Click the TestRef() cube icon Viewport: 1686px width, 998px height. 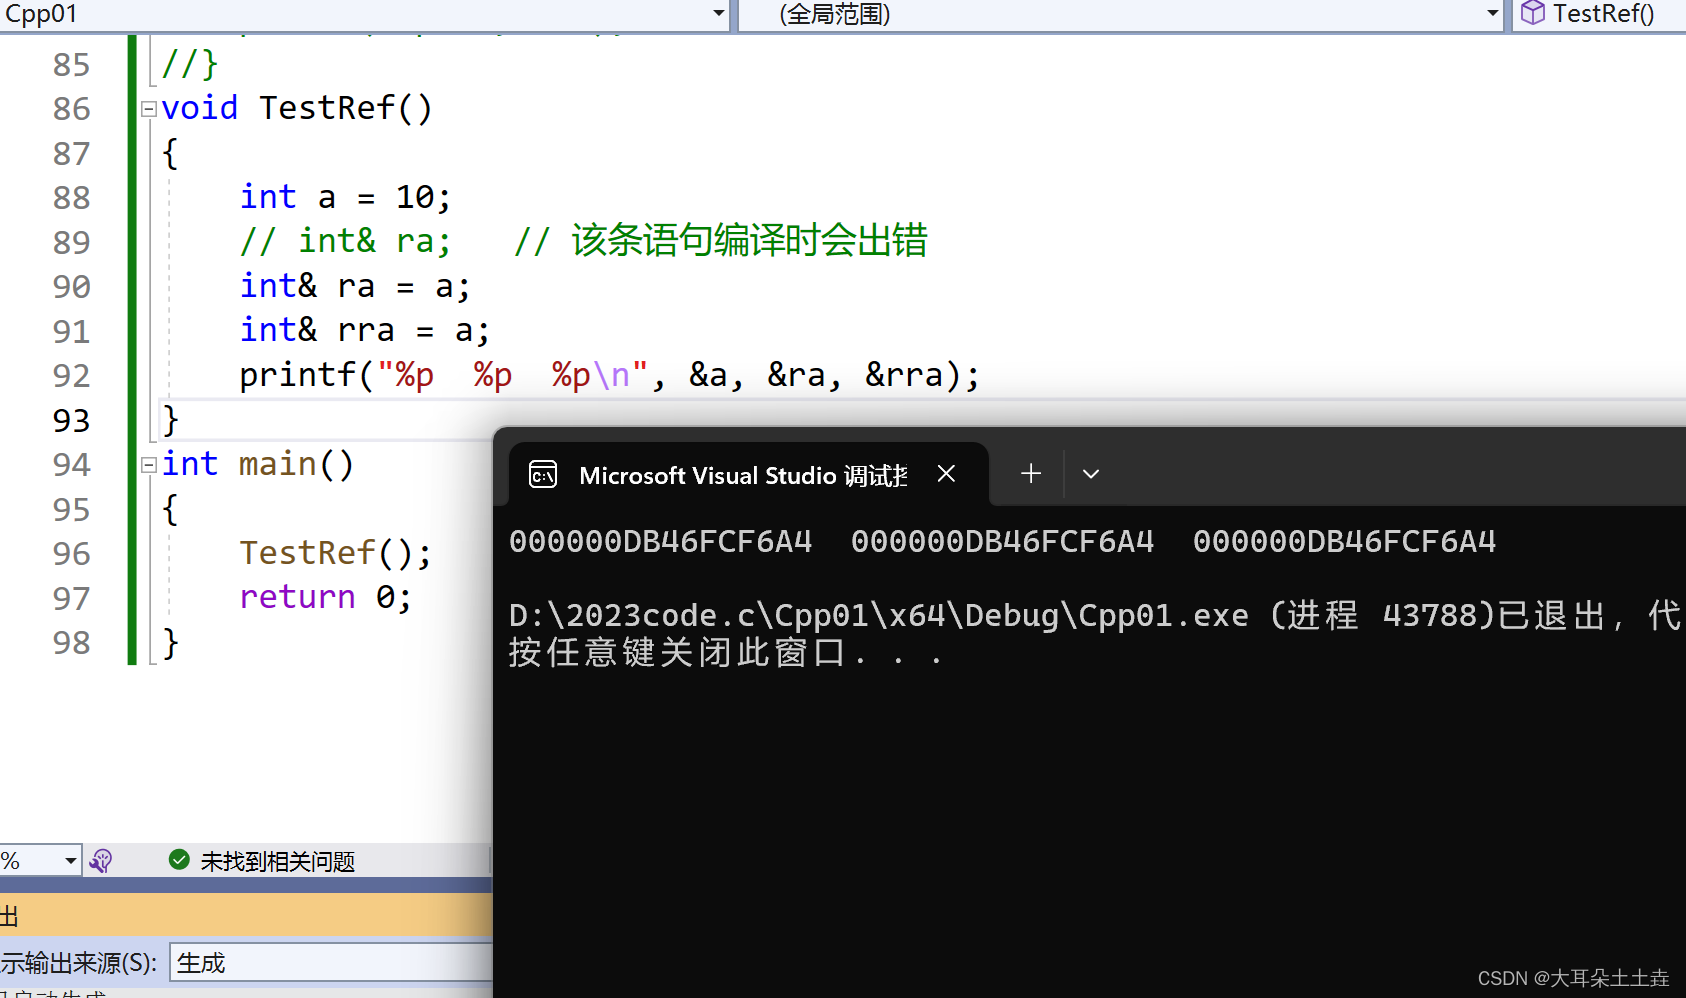1532,13
